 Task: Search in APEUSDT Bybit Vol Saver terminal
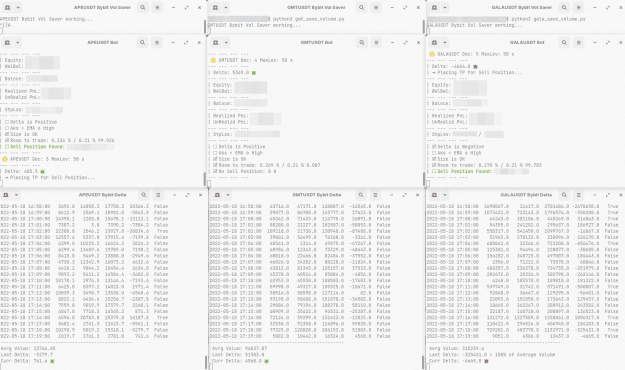pyautogui.click(x=143, y=8)
